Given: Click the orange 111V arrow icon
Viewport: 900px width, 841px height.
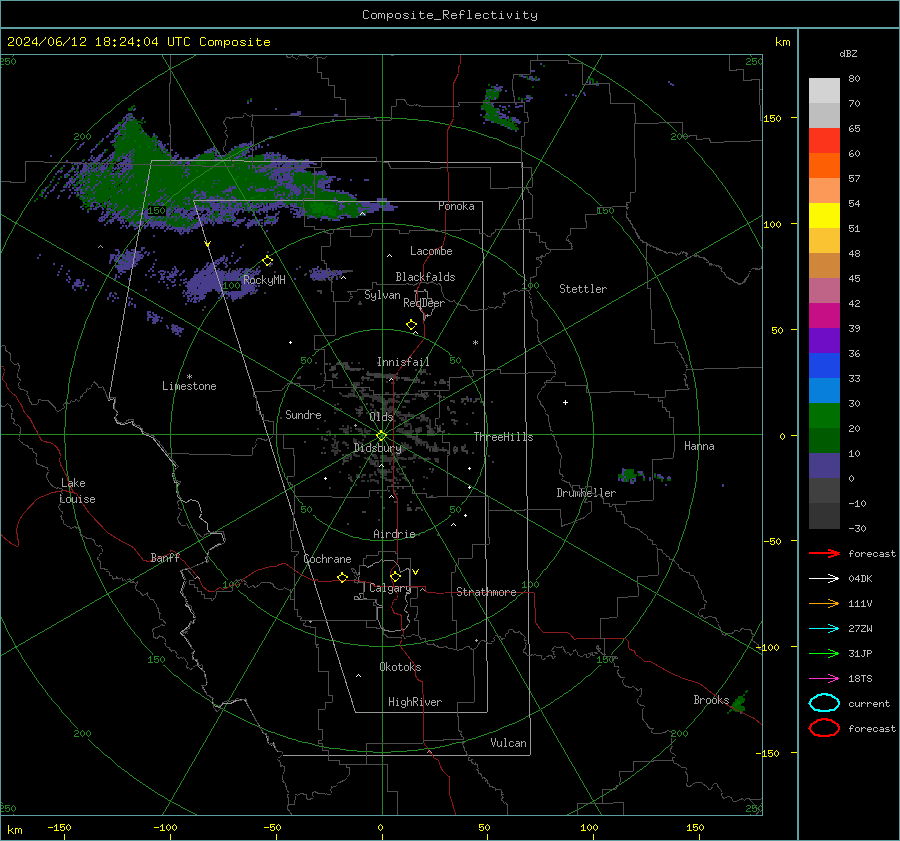Looking at the screenshot, I should [x=824, y=603].
